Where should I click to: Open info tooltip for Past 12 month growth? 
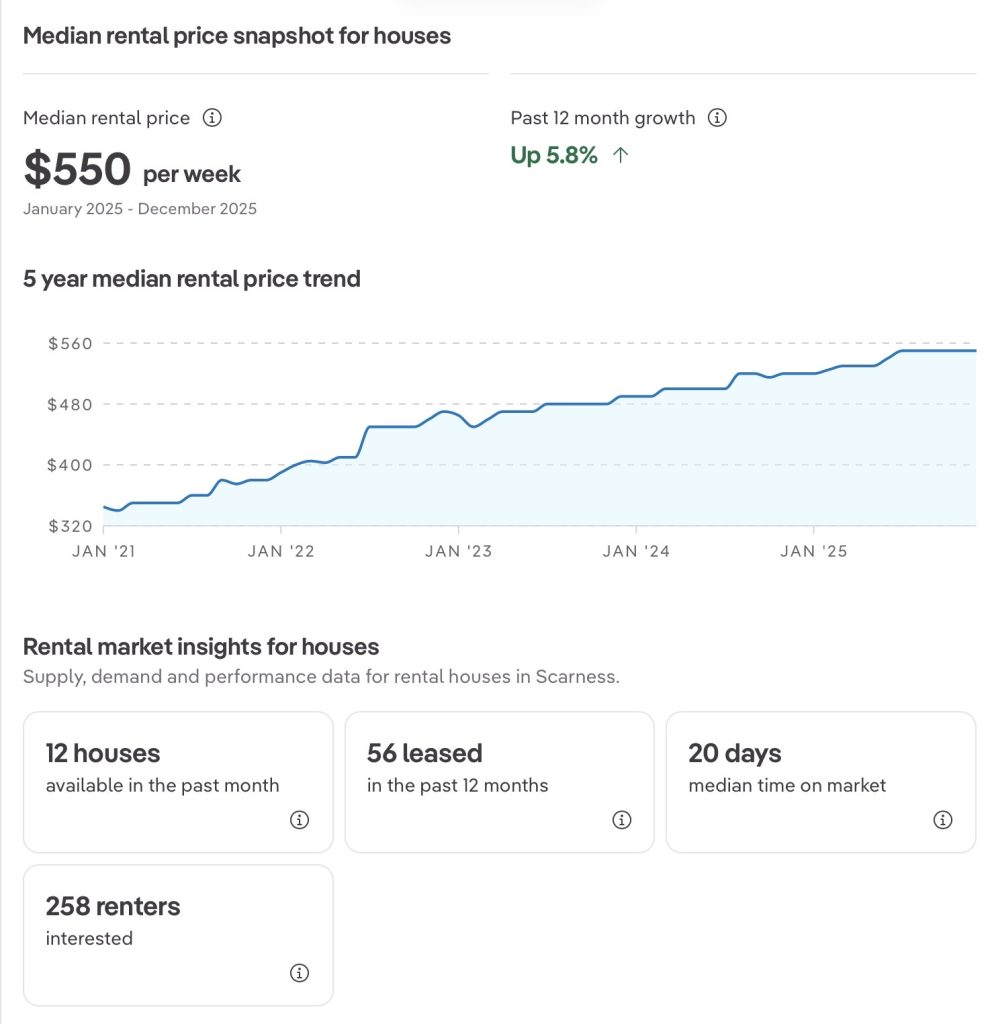coord(717,118)
